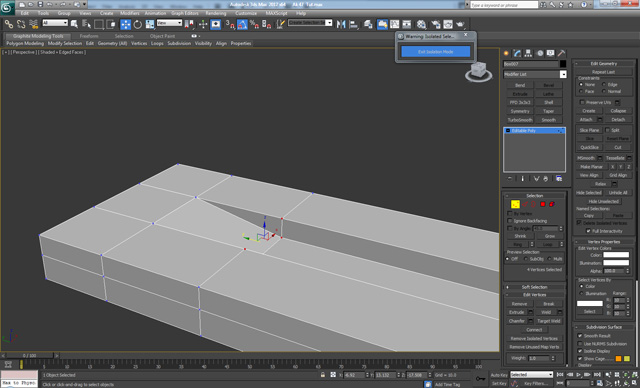Screen dimensions: 640x388
Task: Collapse the Edit Geometry rollout
Action: point(604,64)
